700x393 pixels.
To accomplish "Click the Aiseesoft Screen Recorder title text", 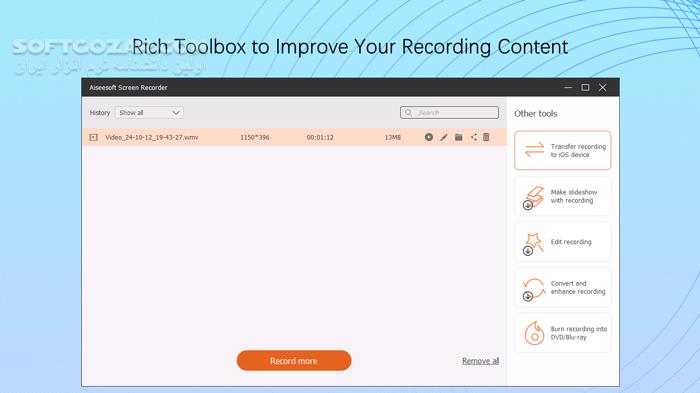I will (128, 88).
